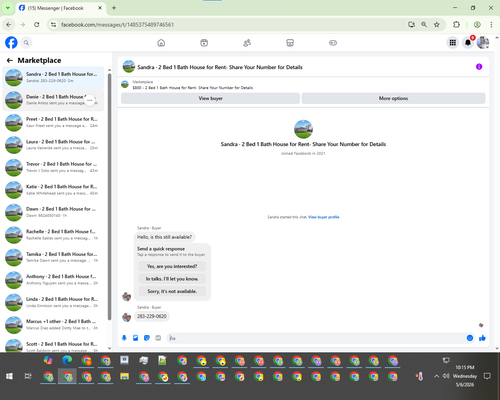The height and width of the screenshot is (400, 500).
Task: Attach a file with the photo icon
Action: pyautogui.click(x=136, y=338)
